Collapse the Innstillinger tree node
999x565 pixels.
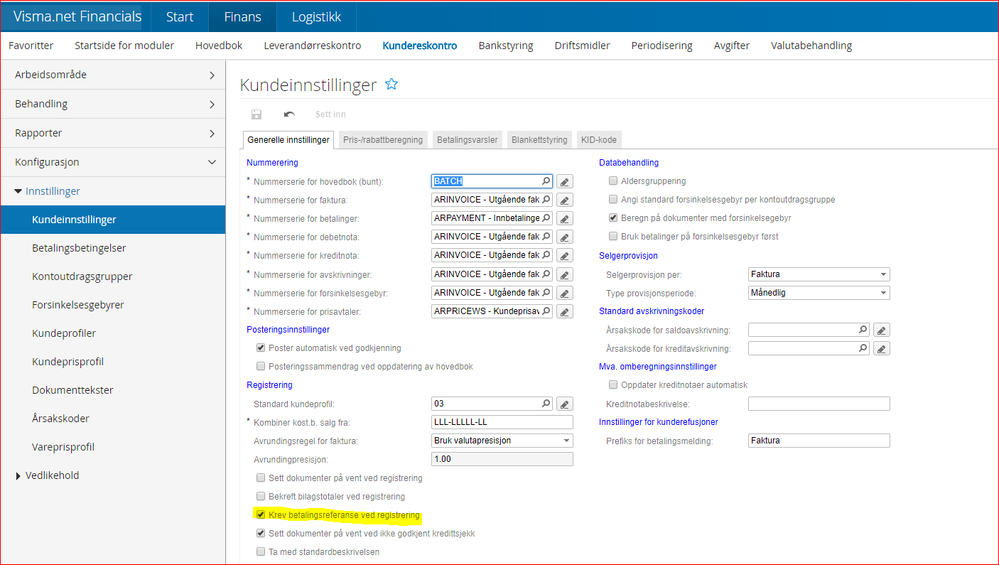point(18,191)
